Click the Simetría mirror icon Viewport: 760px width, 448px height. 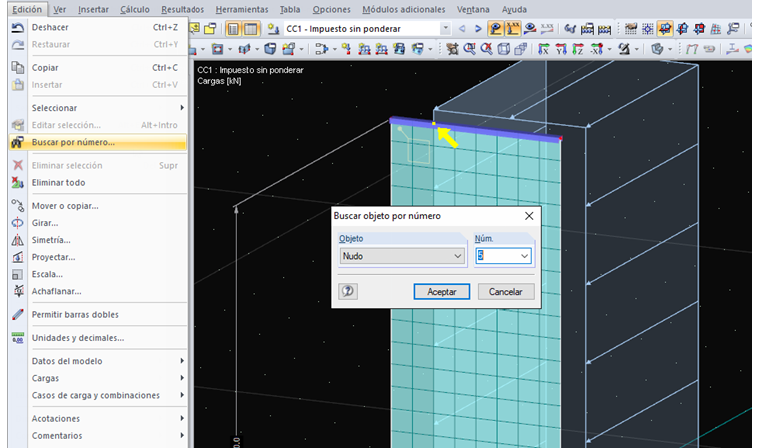click(17, 240)
